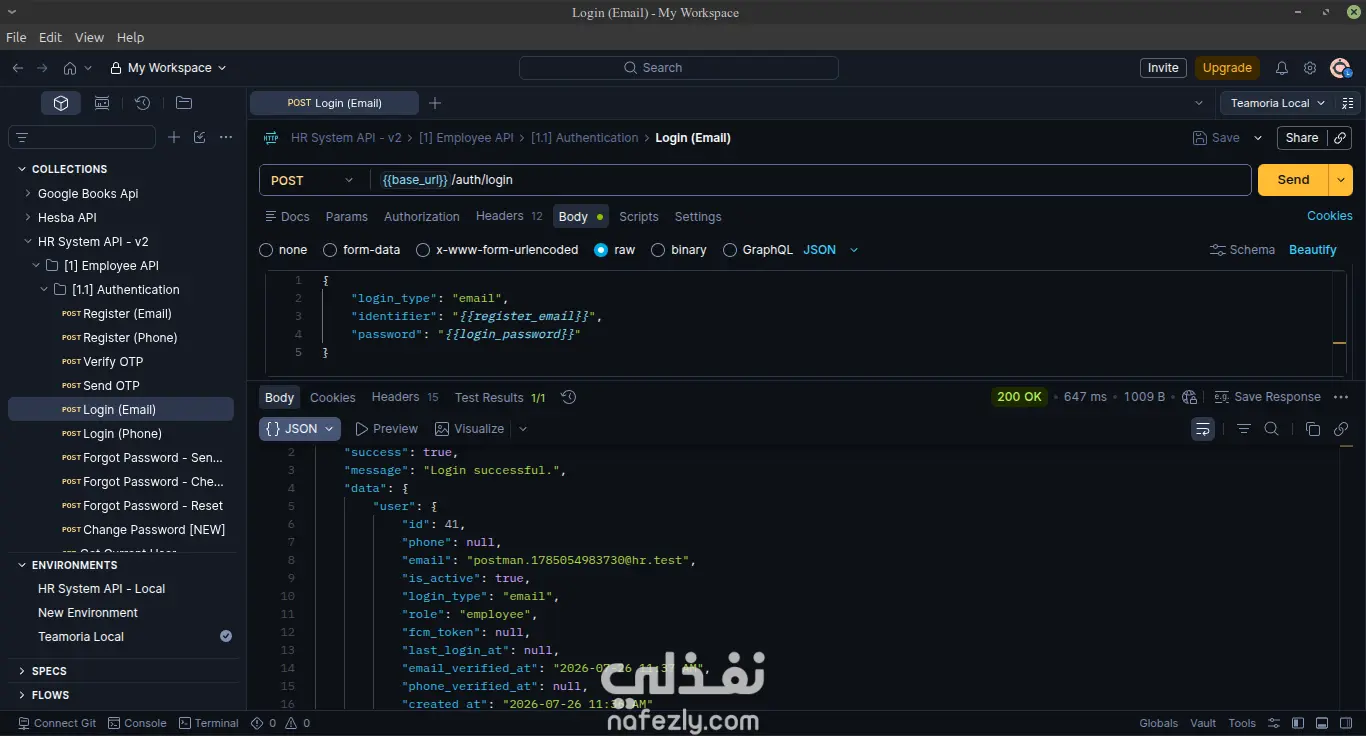Open a new request tab with plus
This screenshot has width=1366, height=736.
coord(435,103)
